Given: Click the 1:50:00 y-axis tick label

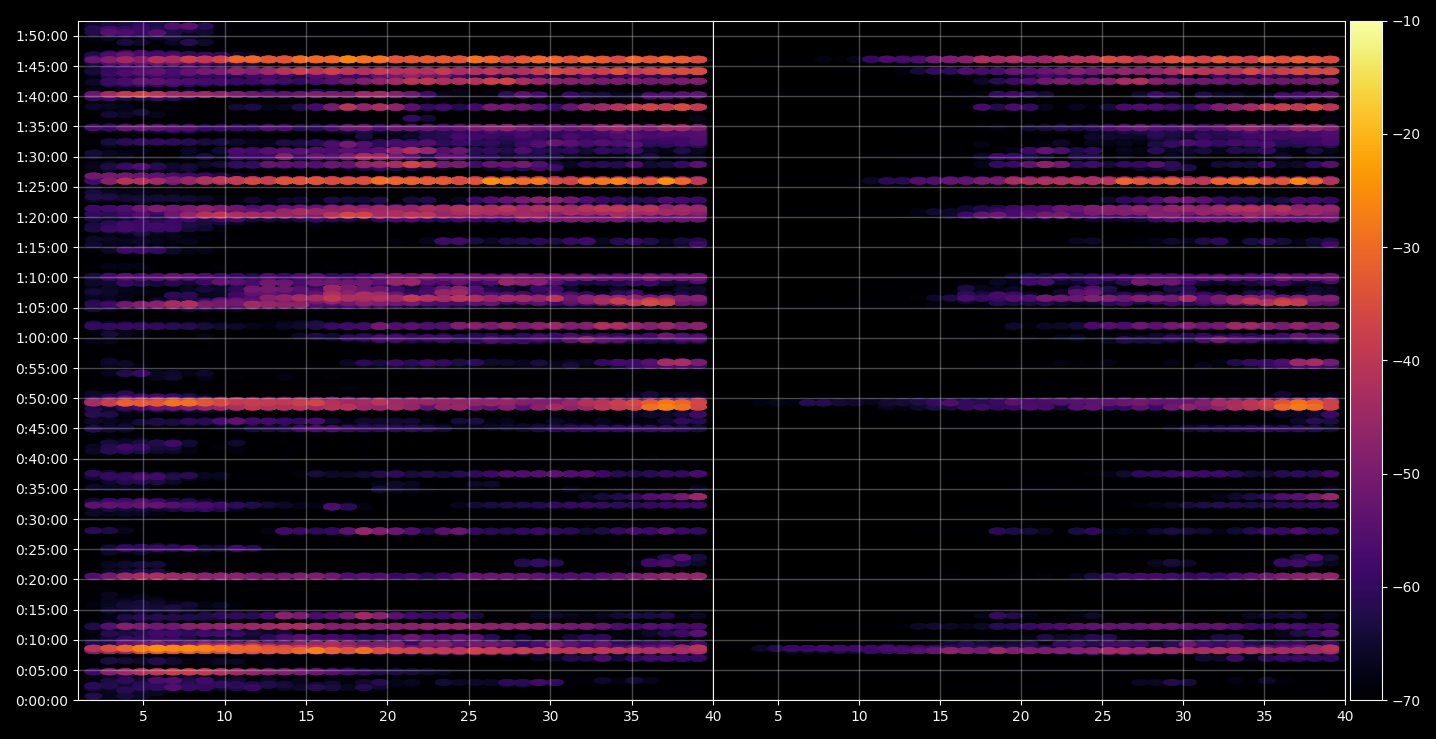Looking at the screenshot, I should tap(42, 36).
